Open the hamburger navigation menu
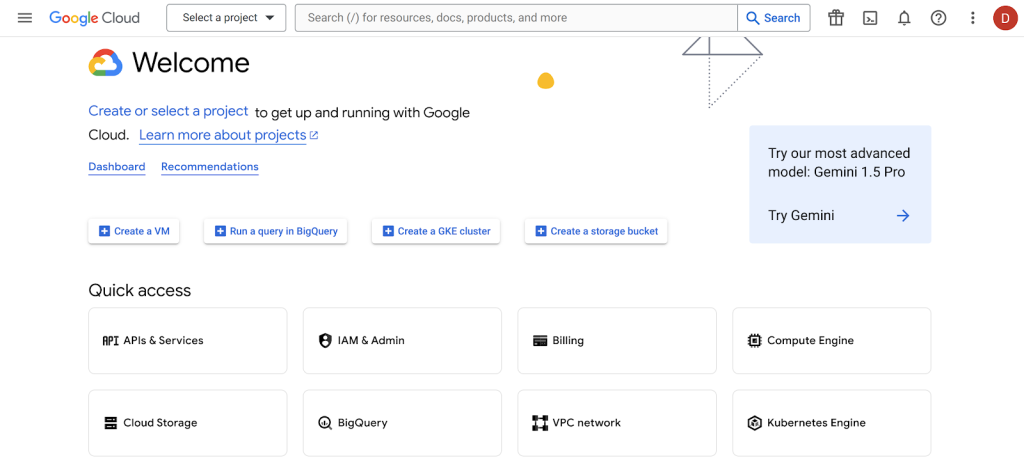 pyautogui.click(x=25, y=18)
